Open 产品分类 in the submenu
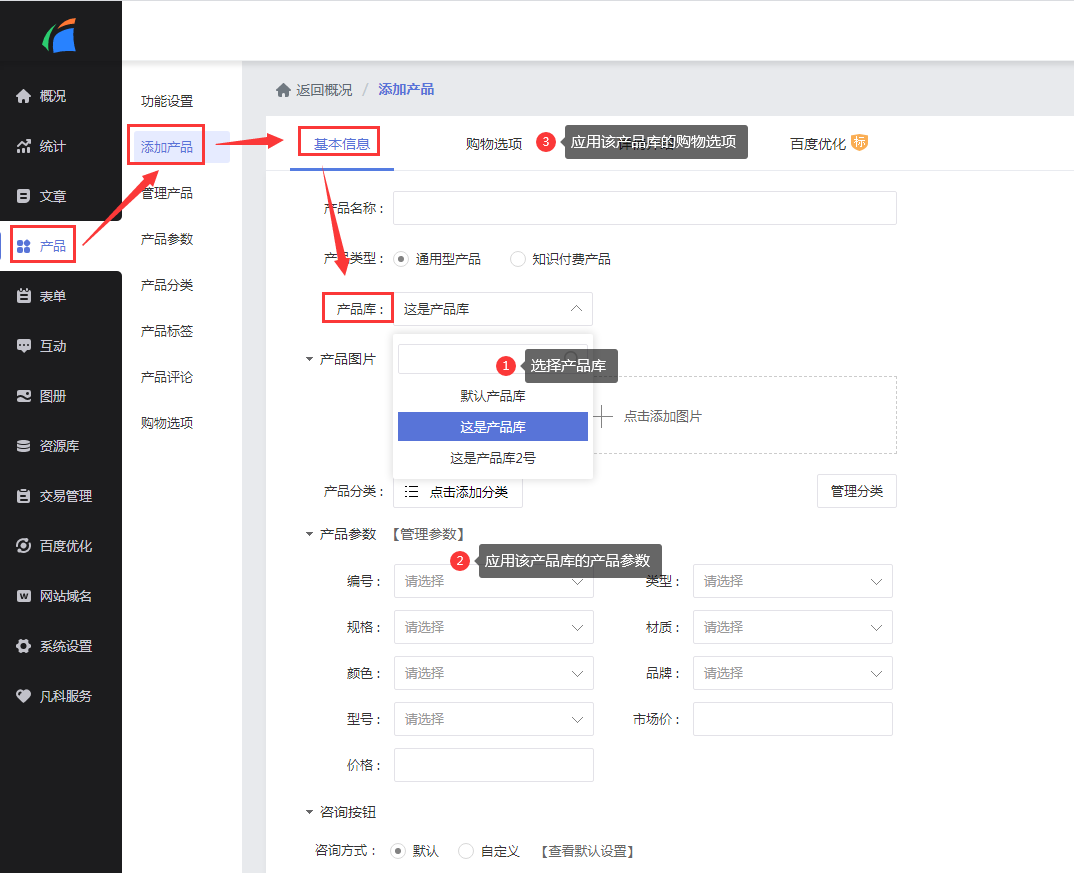Screen dimensions: 1074x873 click(x=166, y=285)
